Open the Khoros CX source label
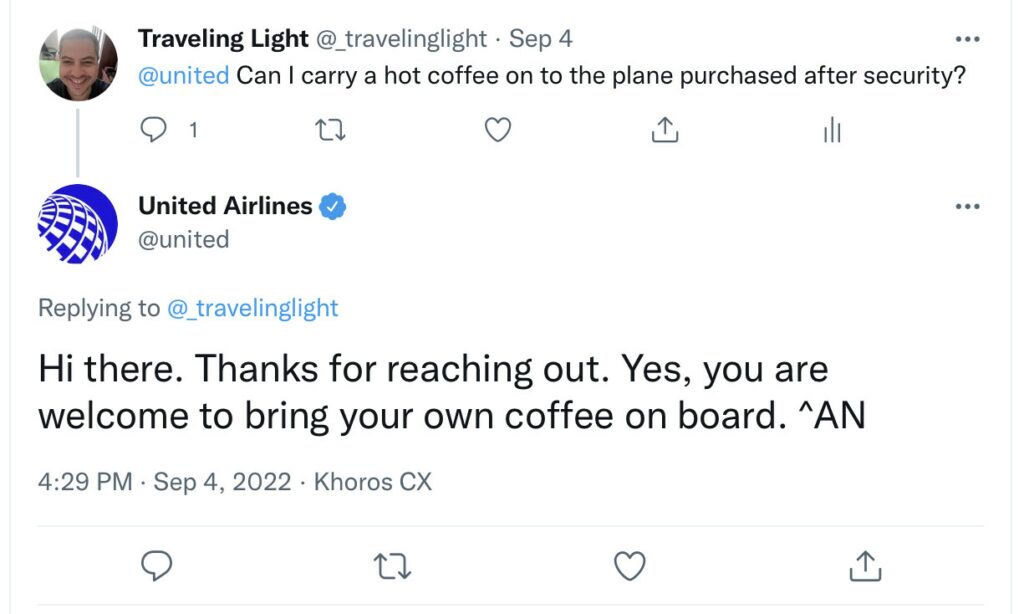Screen dimensions: 1024x614 click(x=373, y=482)
